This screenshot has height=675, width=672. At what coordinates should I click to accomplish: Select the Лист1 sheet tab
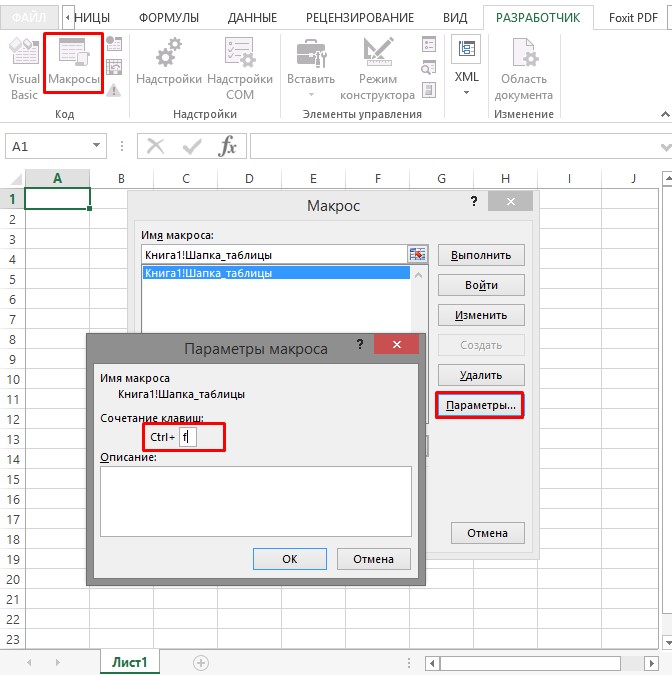(129, 662)
